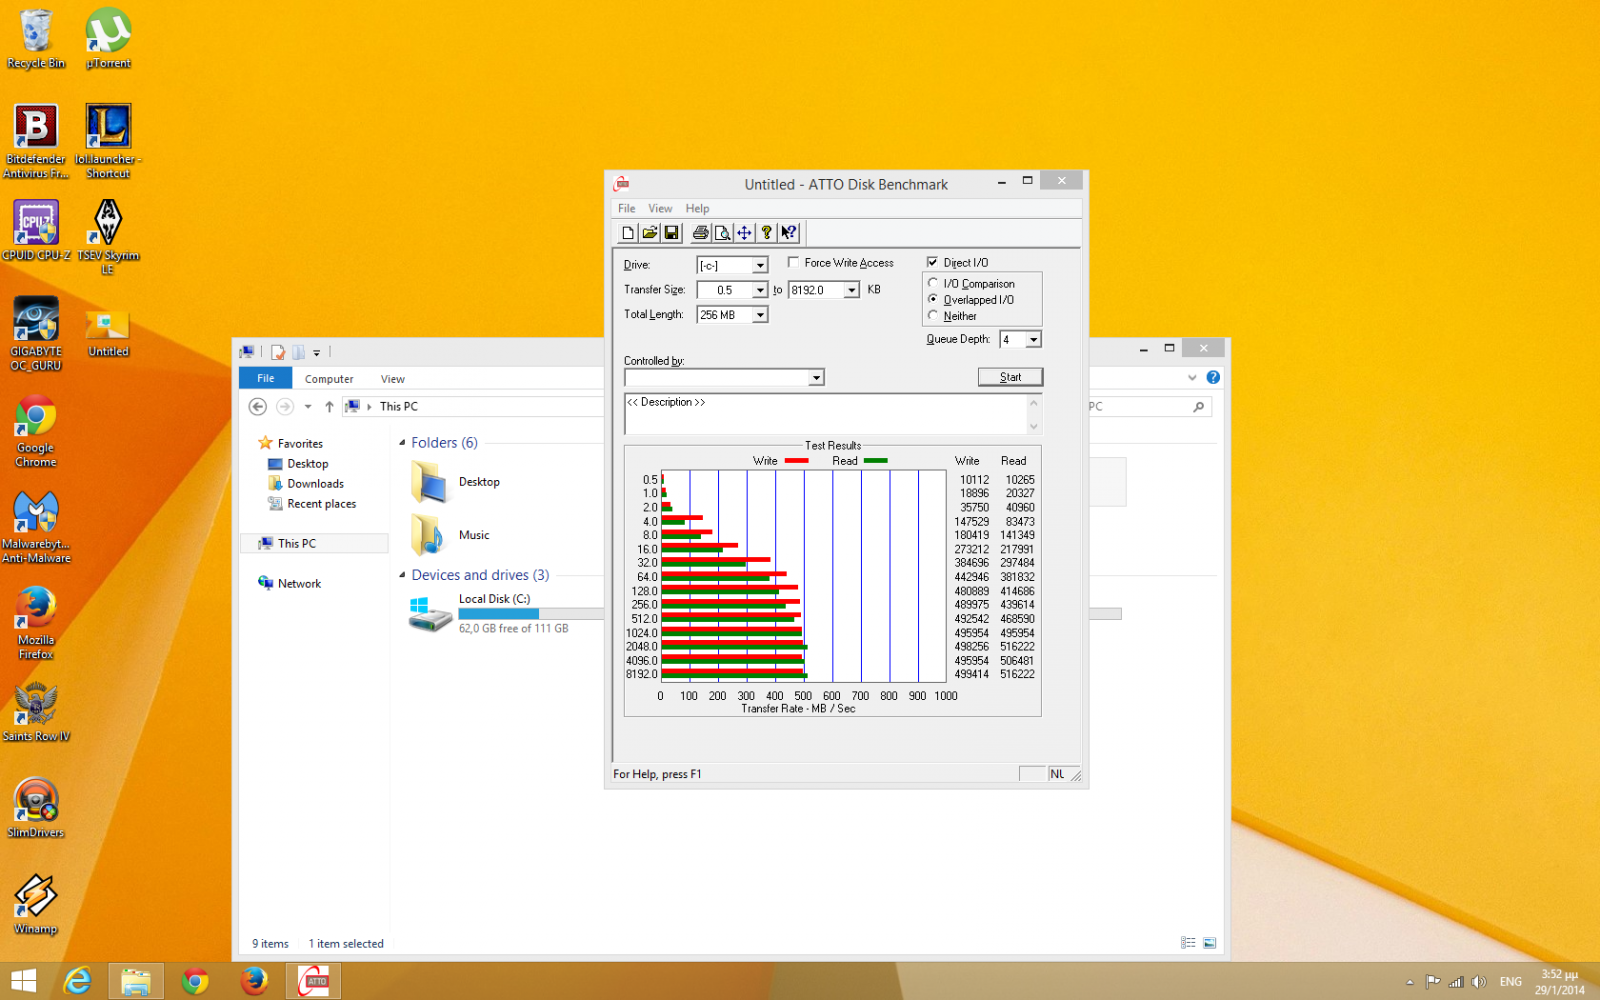Switch to the View ribbon tab in Explorer

click(393, 379)
